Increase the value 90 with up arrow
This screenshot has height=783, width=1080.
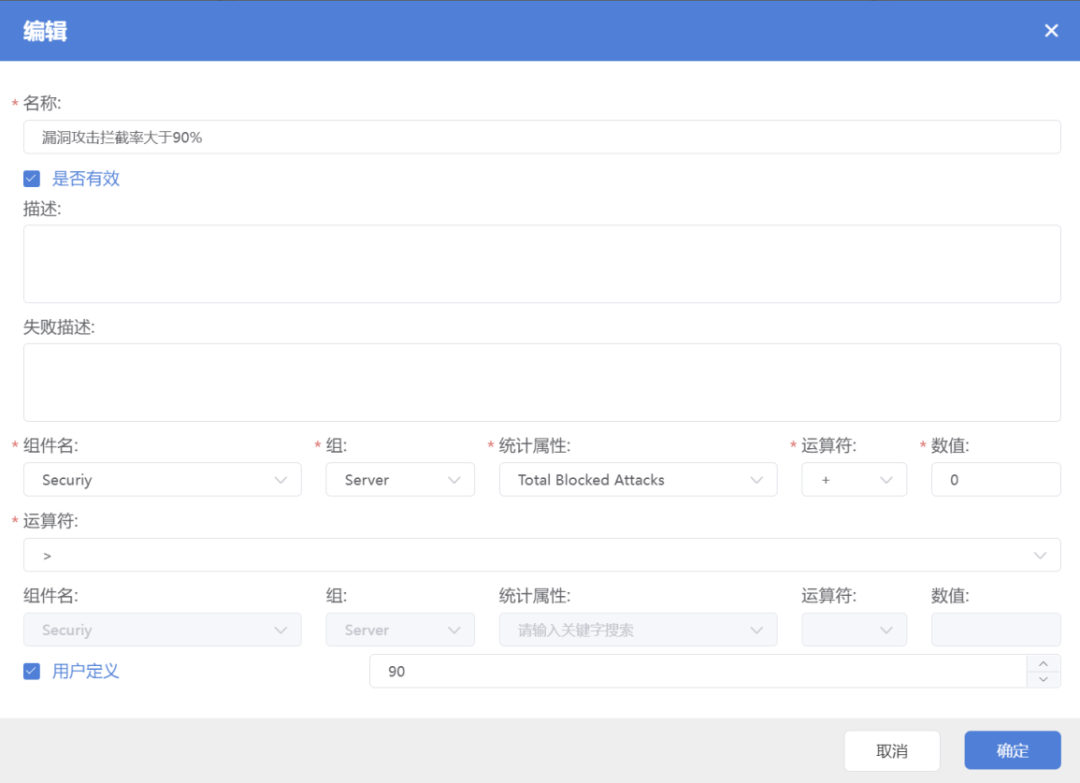[1043, 663]
